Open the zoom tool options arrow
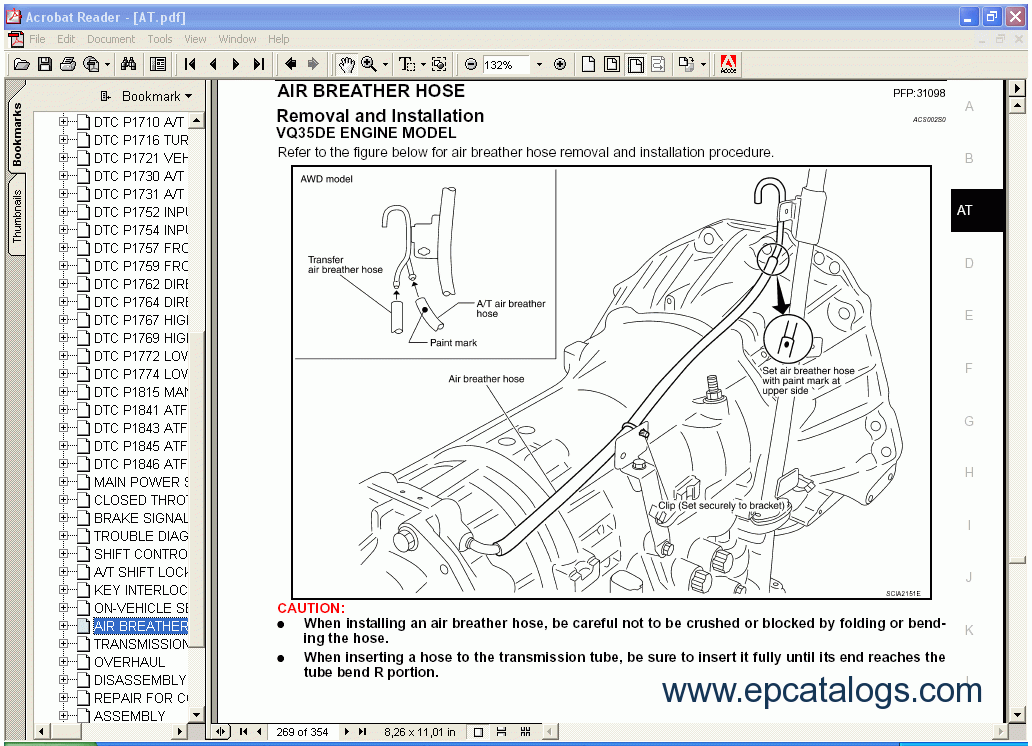Image resolution: width=1032 pixels, height=746 pixels. click(x=385, y=65)
